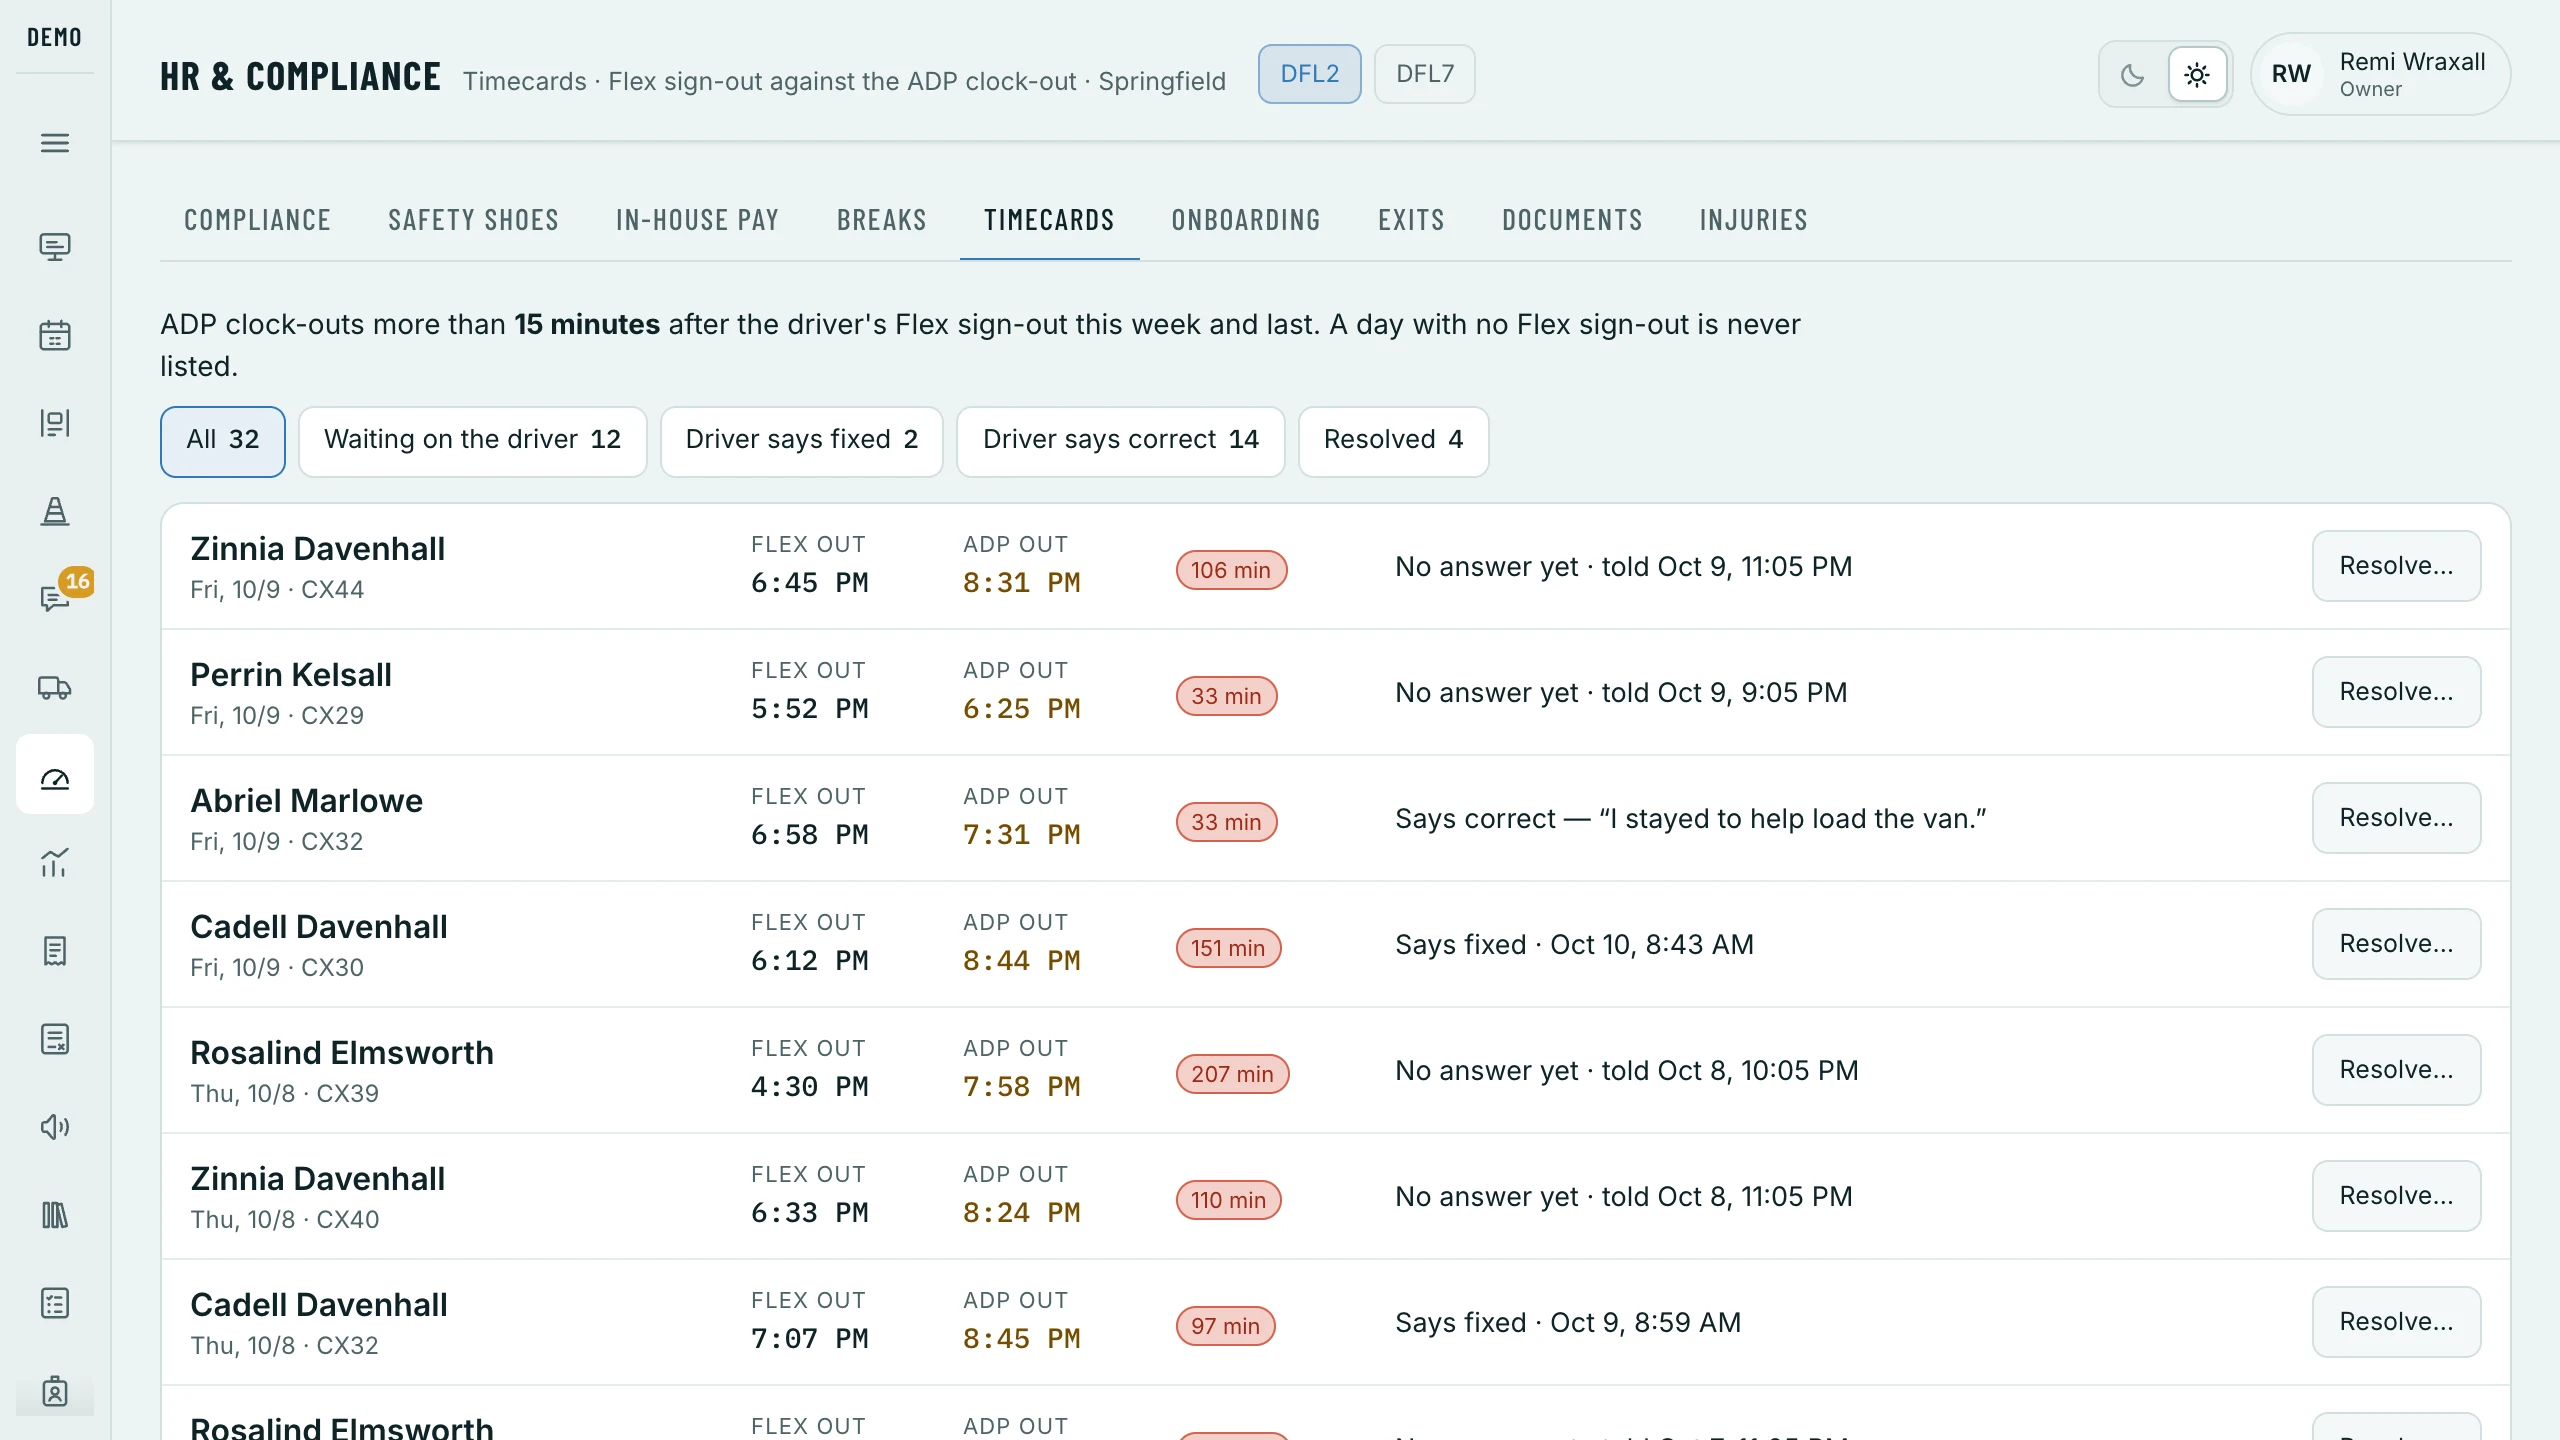The image size is (2560, 1440).
Task: Click ADP out time 8:31 PM
Action: pyautogui.click(x=1022, y=583)
